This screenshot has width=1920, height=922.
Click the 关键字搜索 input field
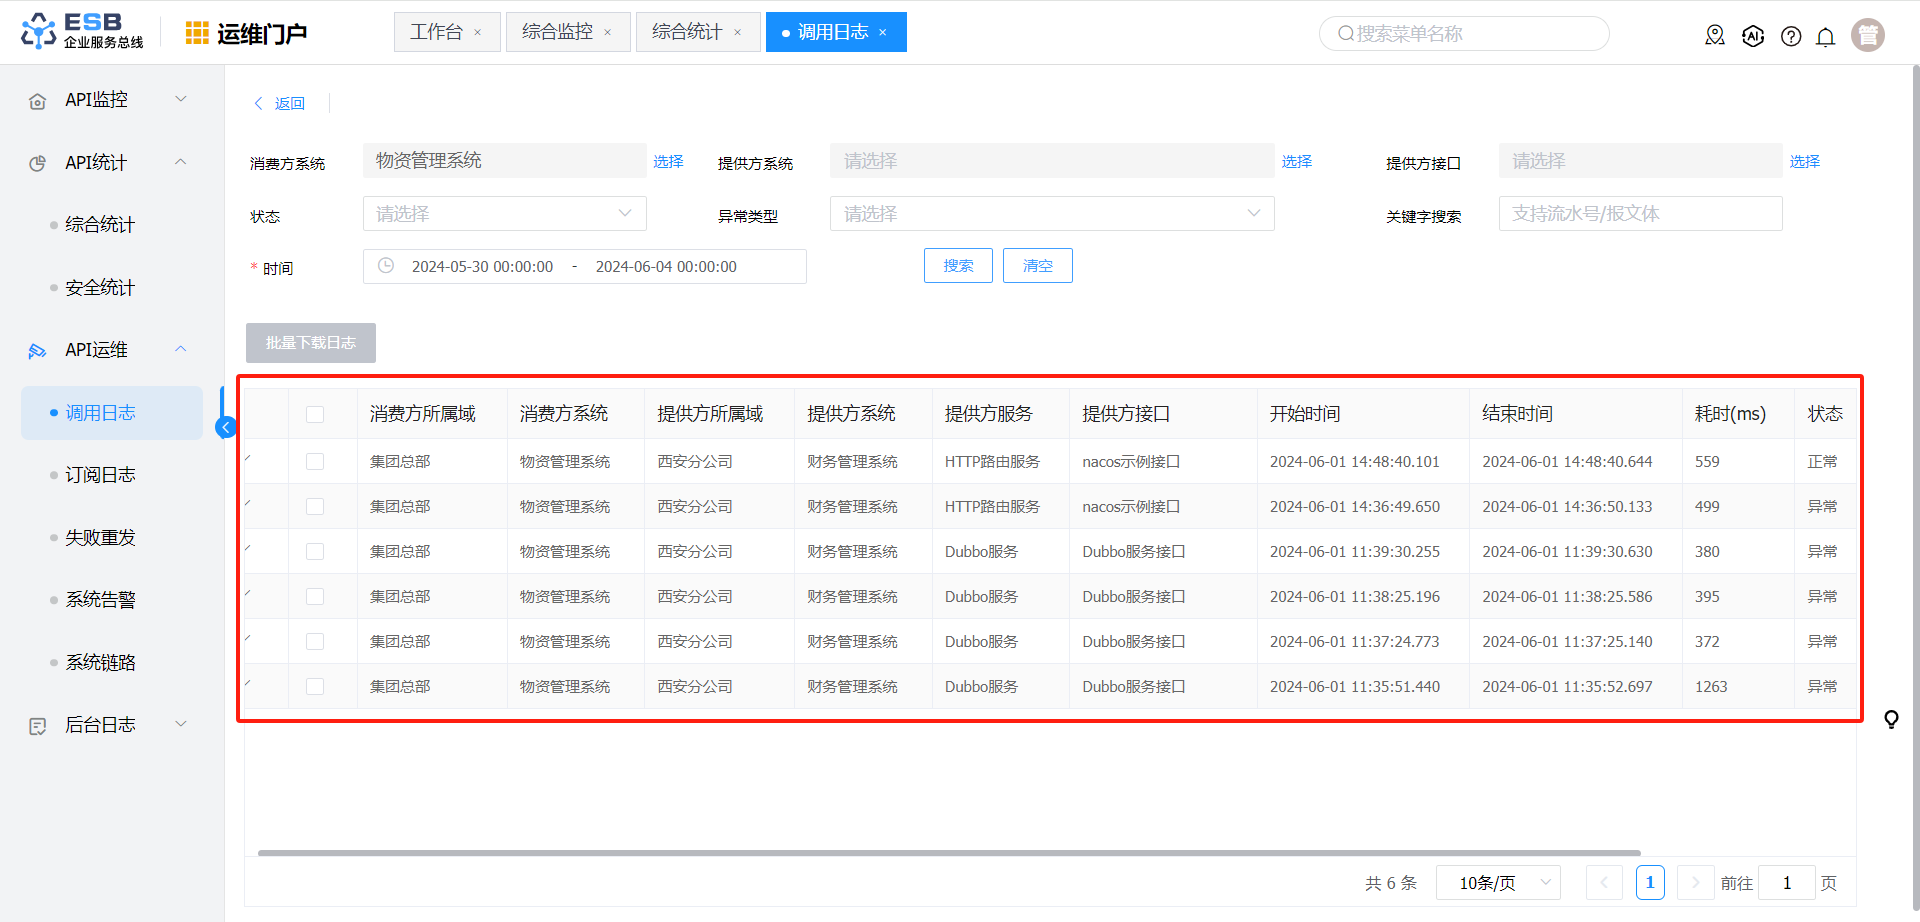[x=1639, y=214]
